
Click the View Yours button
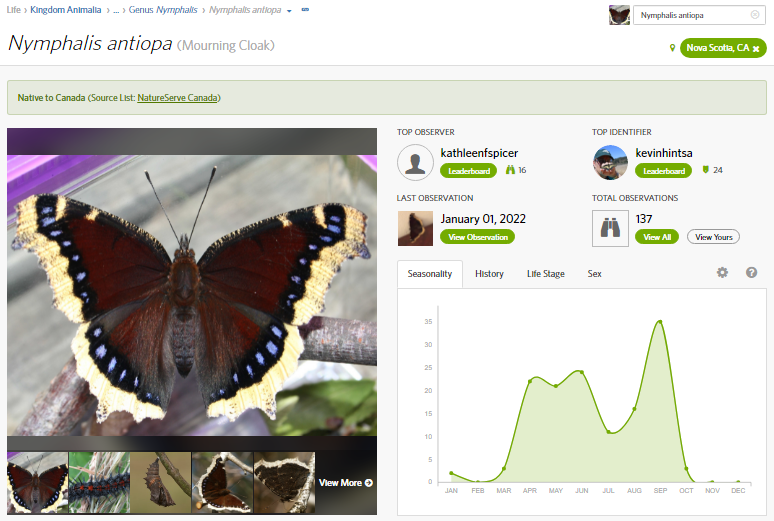[x=713, y=237]
